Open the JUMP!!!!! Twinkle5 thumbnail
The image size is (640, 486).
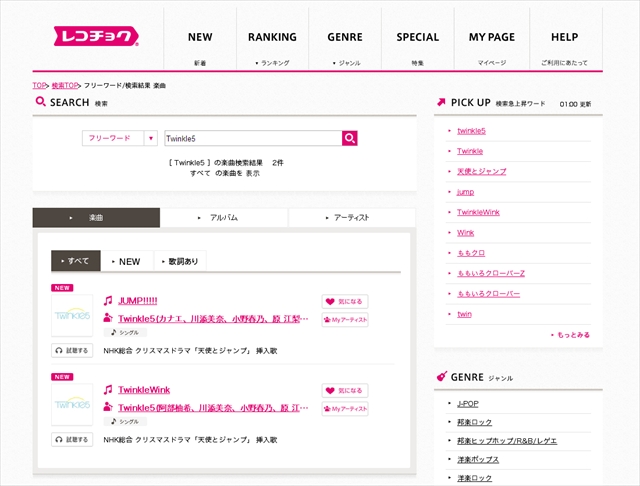[72, 315]
